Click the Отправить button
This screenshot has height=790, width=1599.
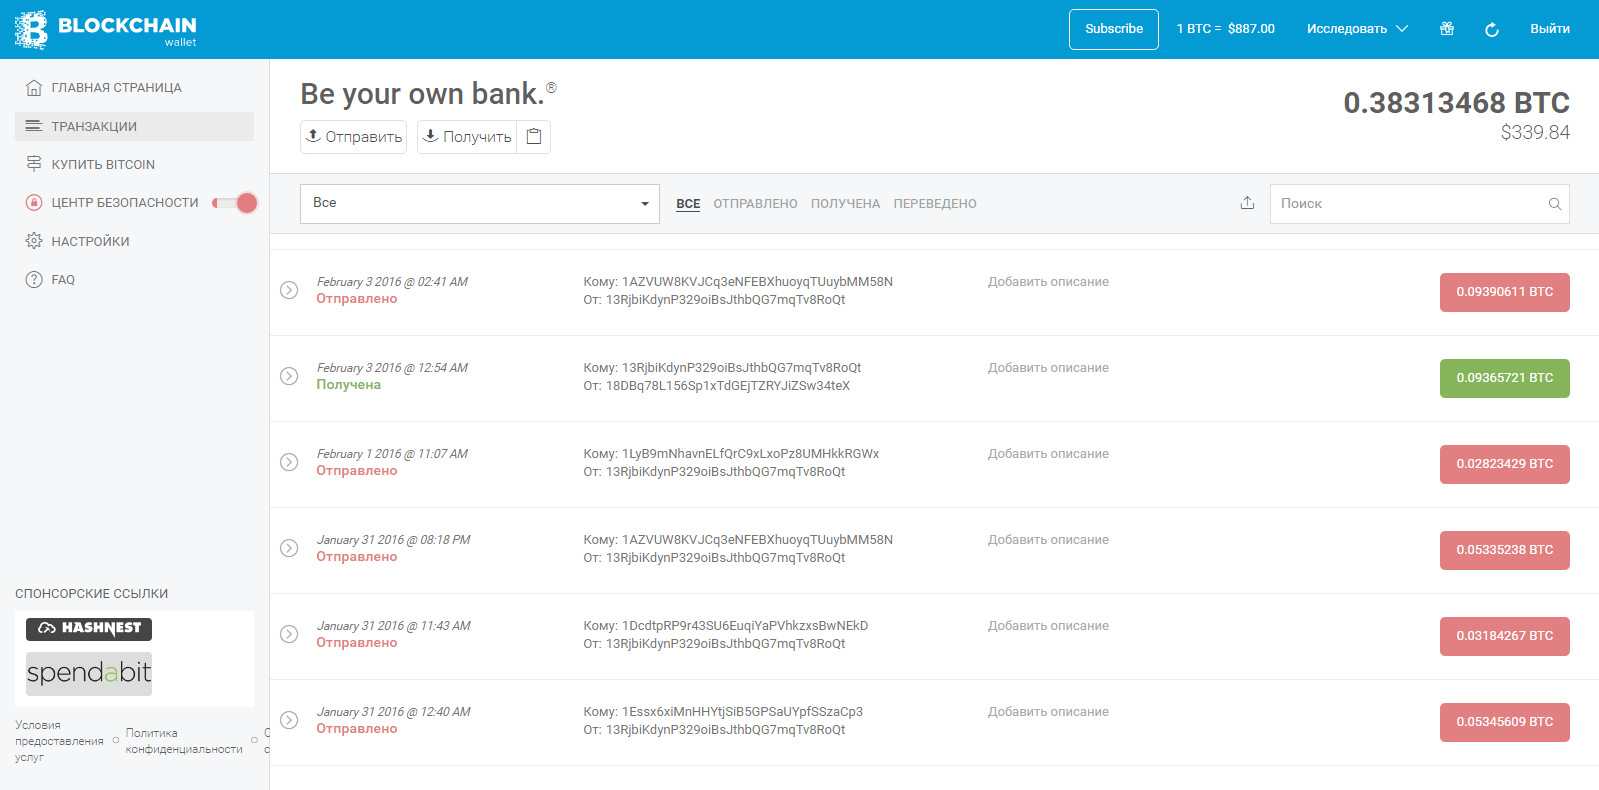pos(353,137)
